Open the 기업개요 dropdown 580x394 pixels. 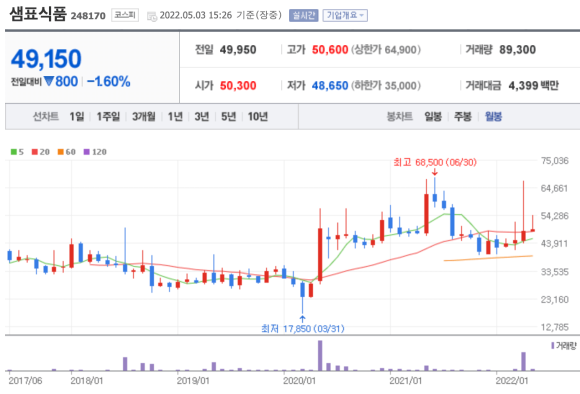coord(345,15)
